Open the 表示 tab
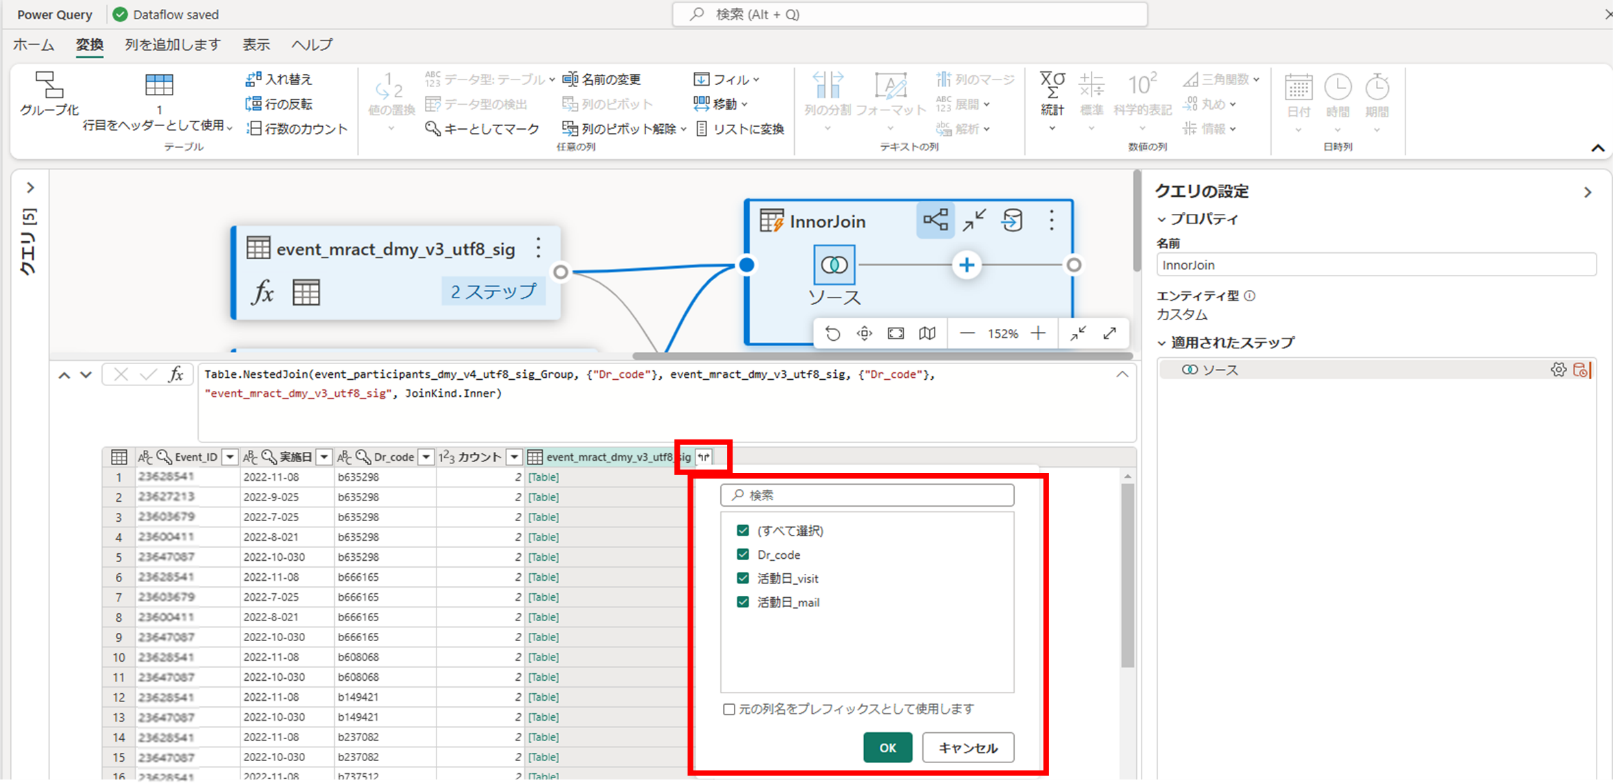 256,45
